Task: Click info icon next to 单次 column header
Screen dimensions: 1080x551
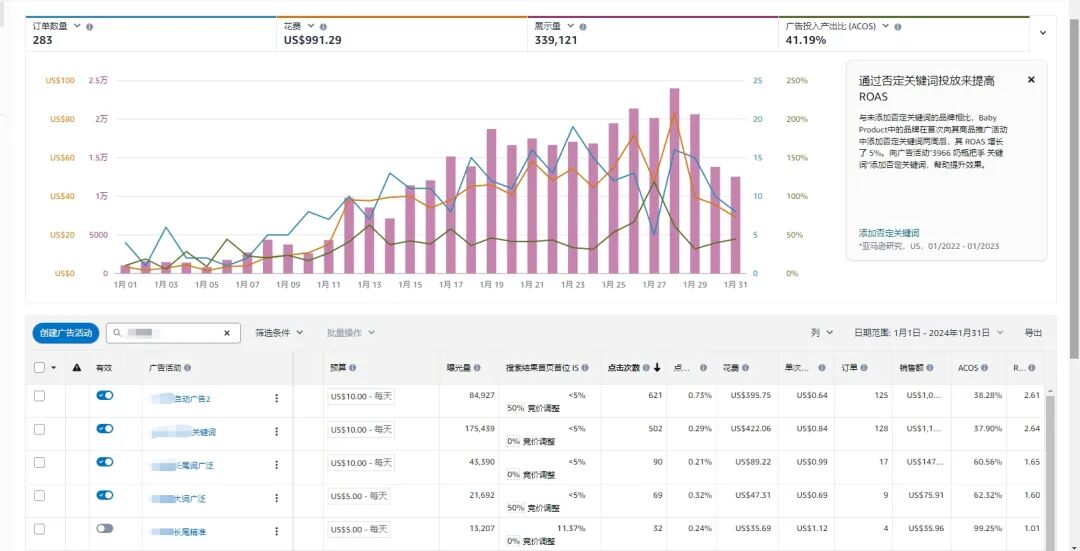Action: 822,368
